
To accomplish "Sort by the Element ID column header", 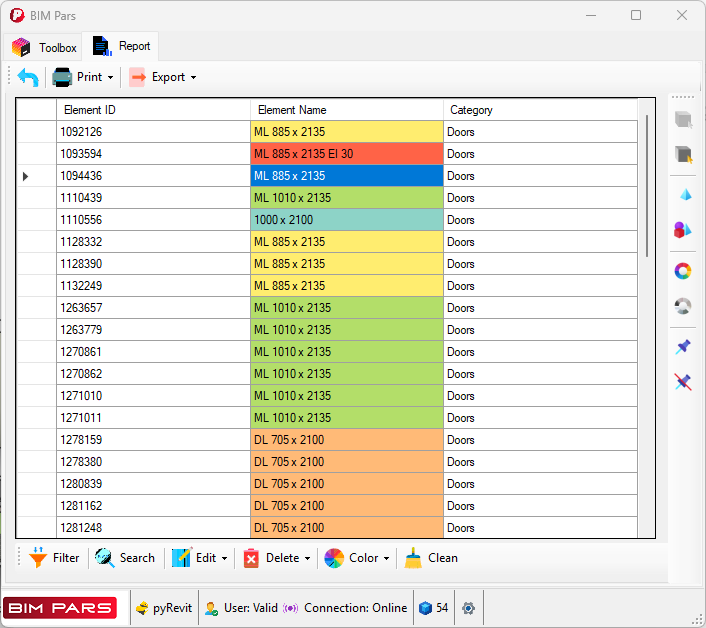I will point(152,110).
